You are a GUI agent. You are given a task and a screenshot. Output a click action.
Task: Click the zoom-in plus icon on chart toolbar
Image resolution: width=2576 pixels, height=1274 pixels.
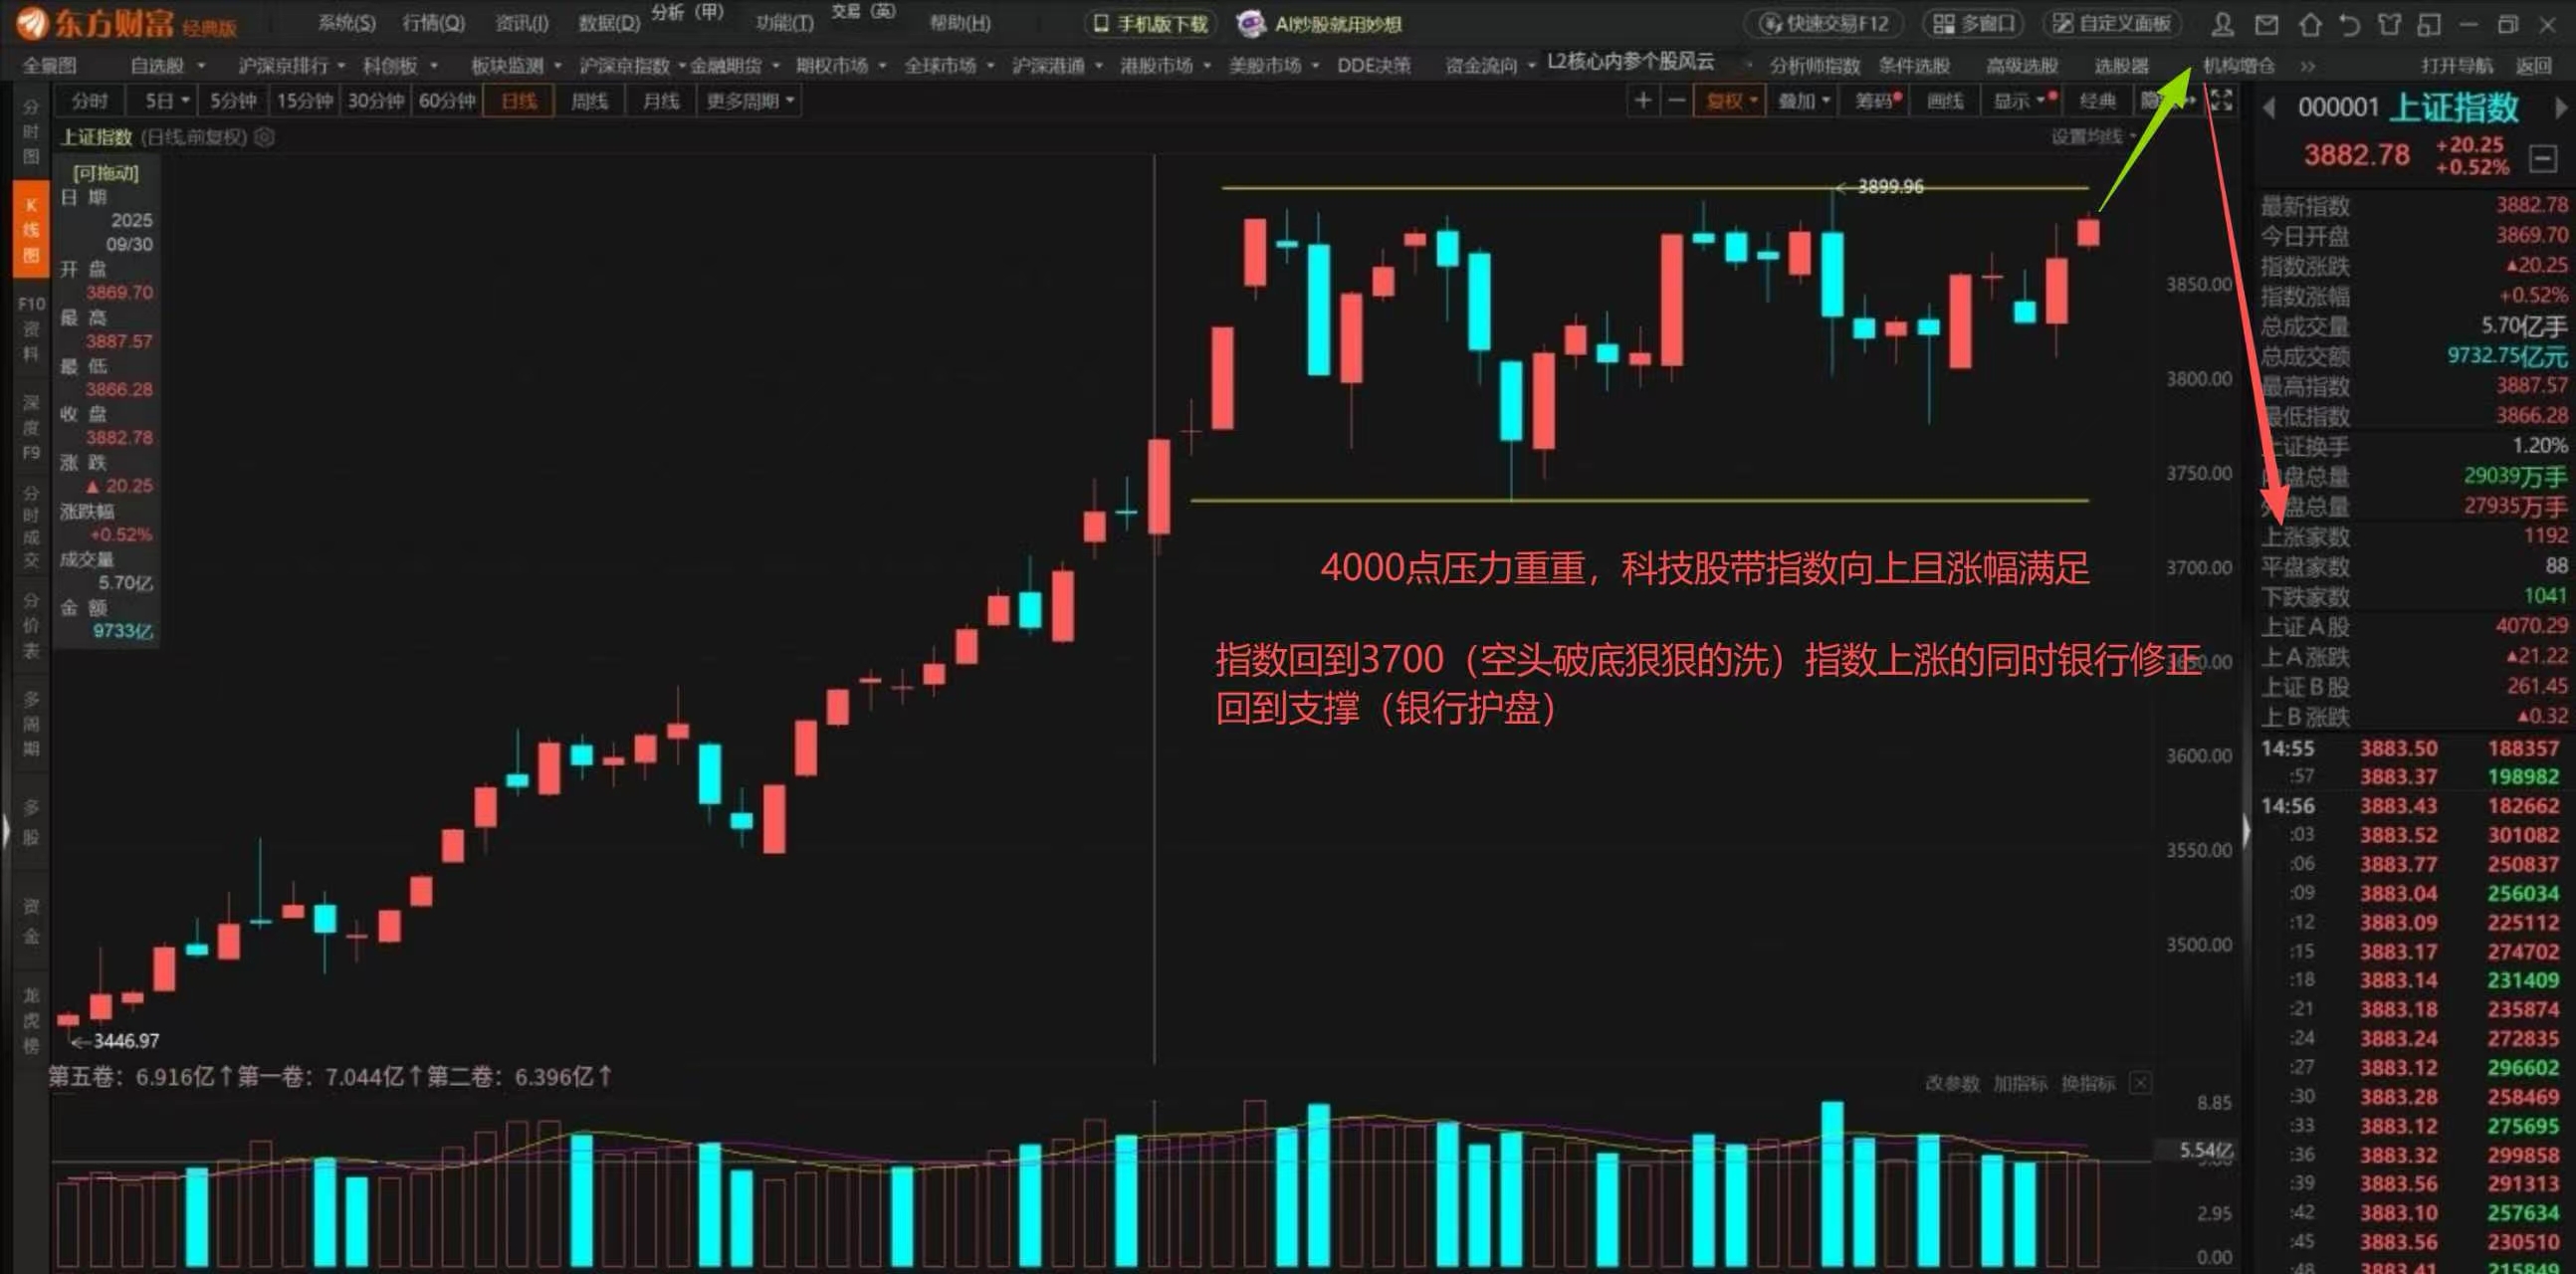(x=1642, y=100)
